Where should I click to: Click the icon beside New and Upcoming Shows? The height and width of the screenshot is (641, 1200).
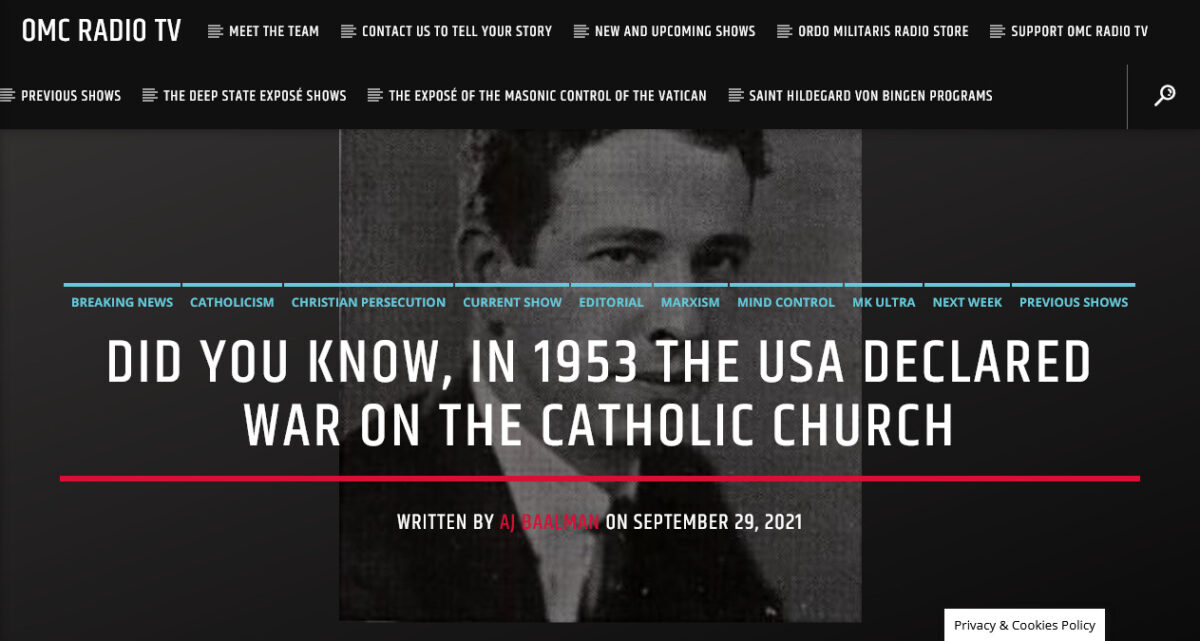point(581,32)
